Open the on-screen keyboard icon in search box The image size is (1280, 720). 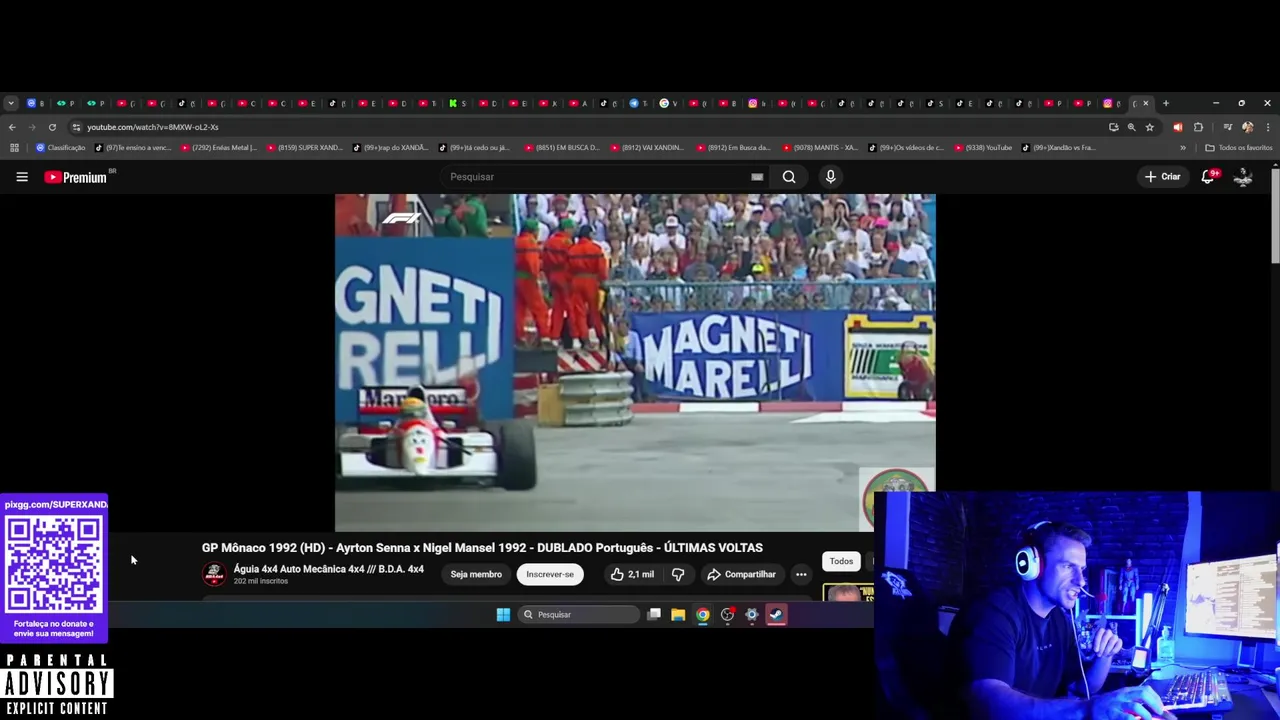click(x=757, y=177)
